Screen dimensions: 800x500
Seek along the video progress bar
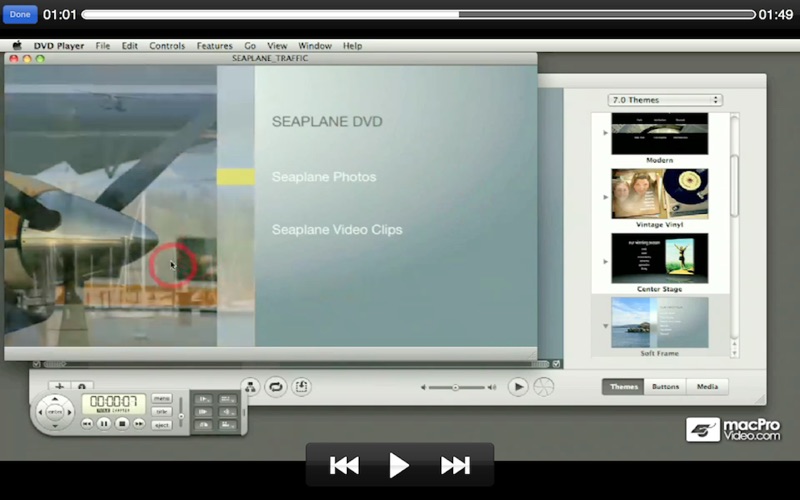tap(418, 15)
